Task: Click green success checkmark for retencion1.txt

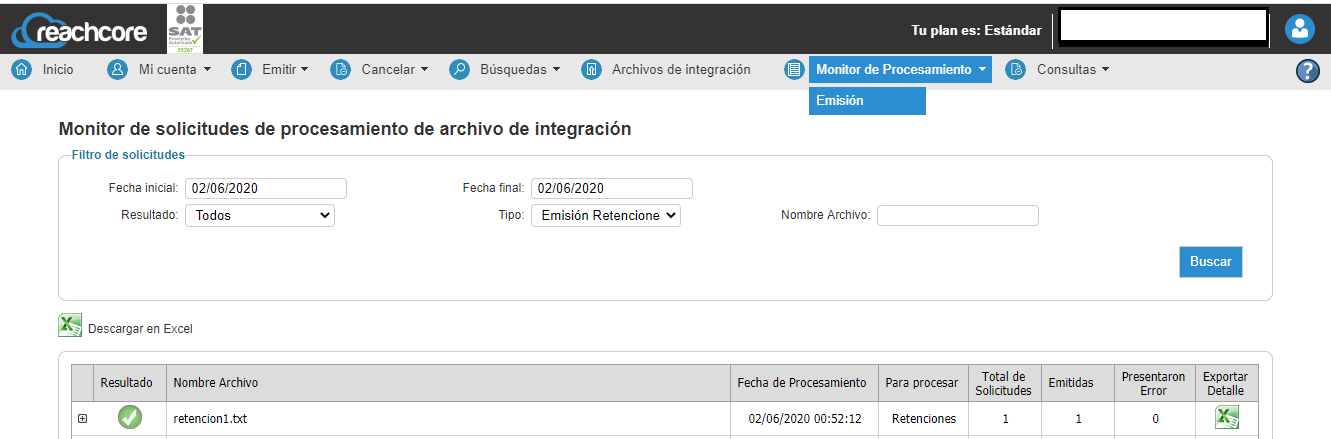Action: click(129, 418)
